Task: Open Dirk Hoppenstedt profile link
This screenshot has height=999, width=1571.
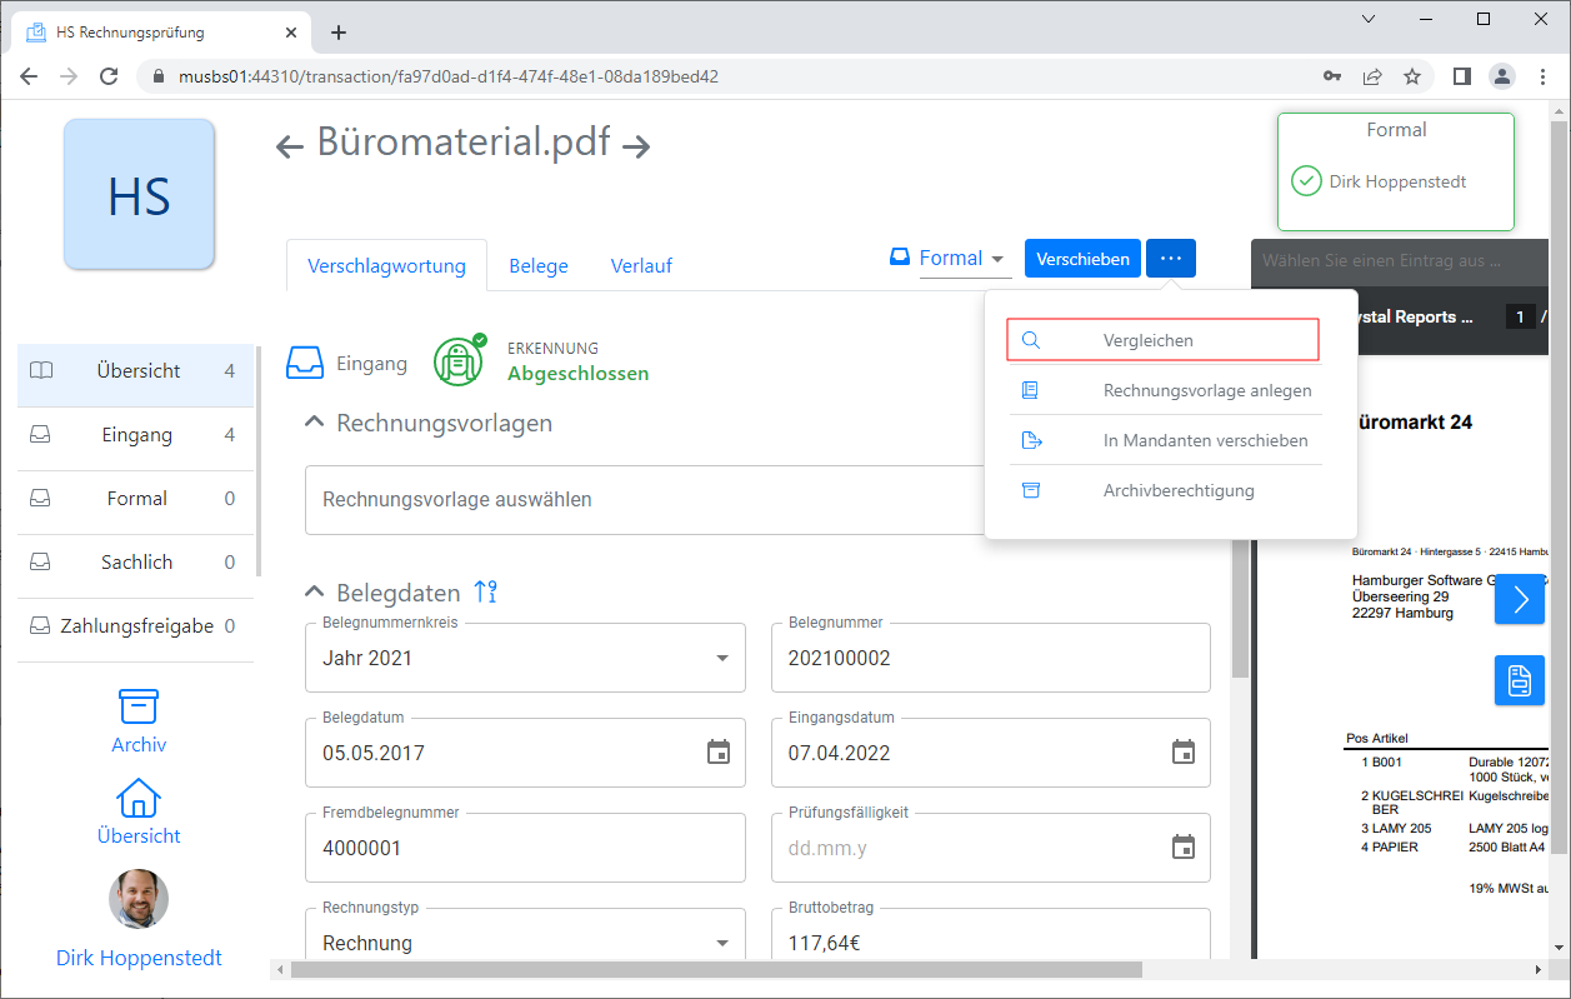Action: click(x=139, y=957)
